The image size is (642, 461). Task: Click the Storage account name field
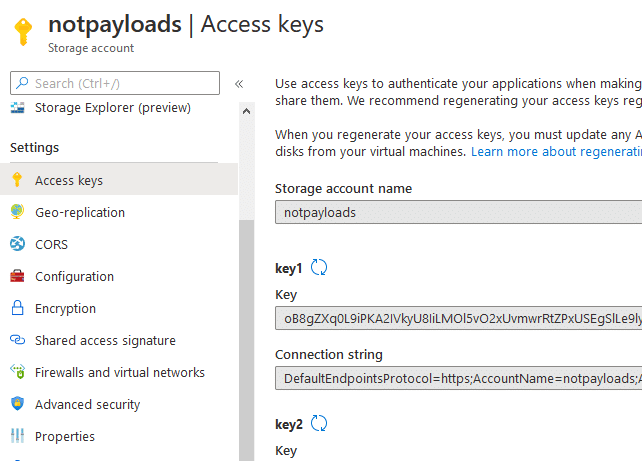pos(458,212)
